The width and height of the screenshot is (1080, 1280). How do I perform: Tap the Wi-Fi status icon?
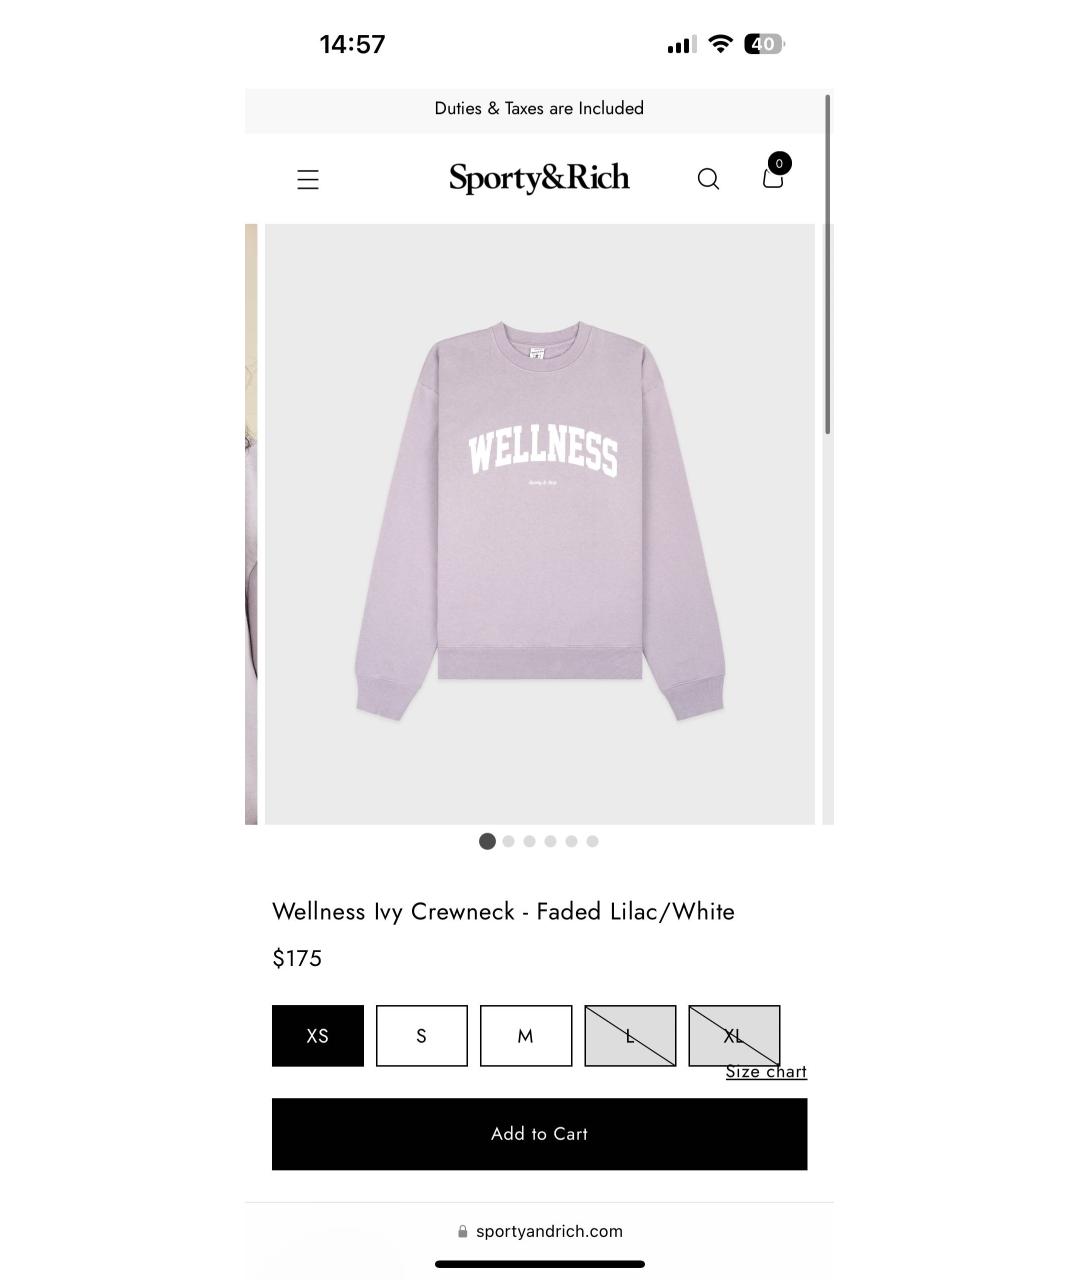(x=720, y=44)
